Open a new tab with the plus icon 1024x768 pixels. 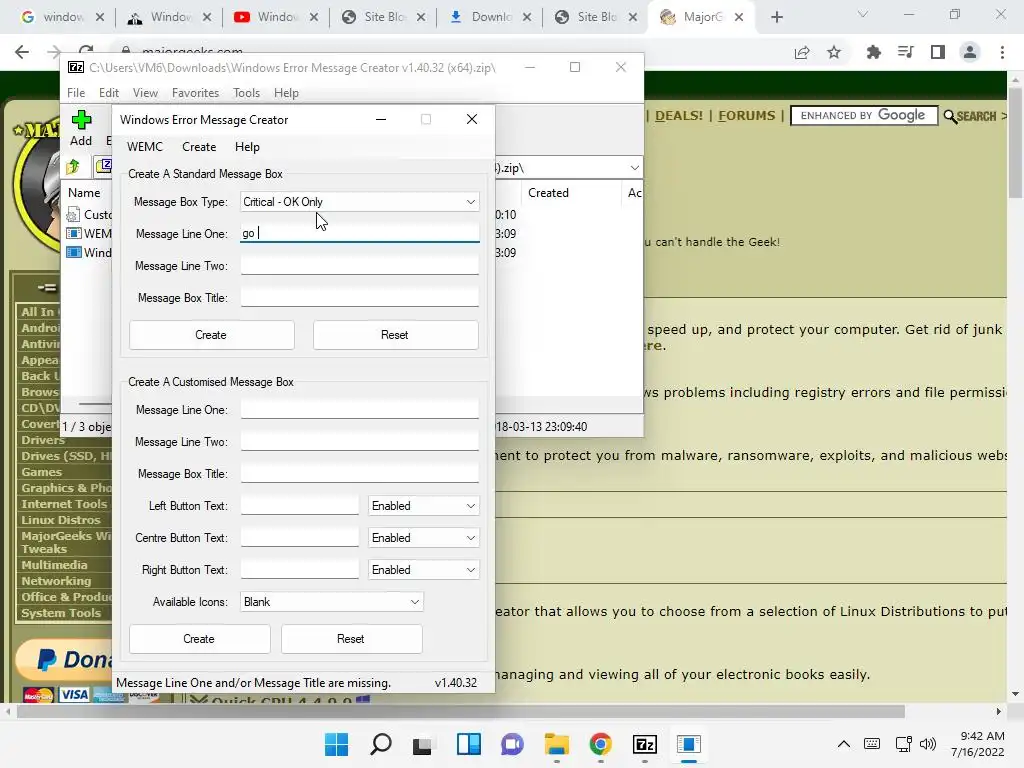point(776,18)
